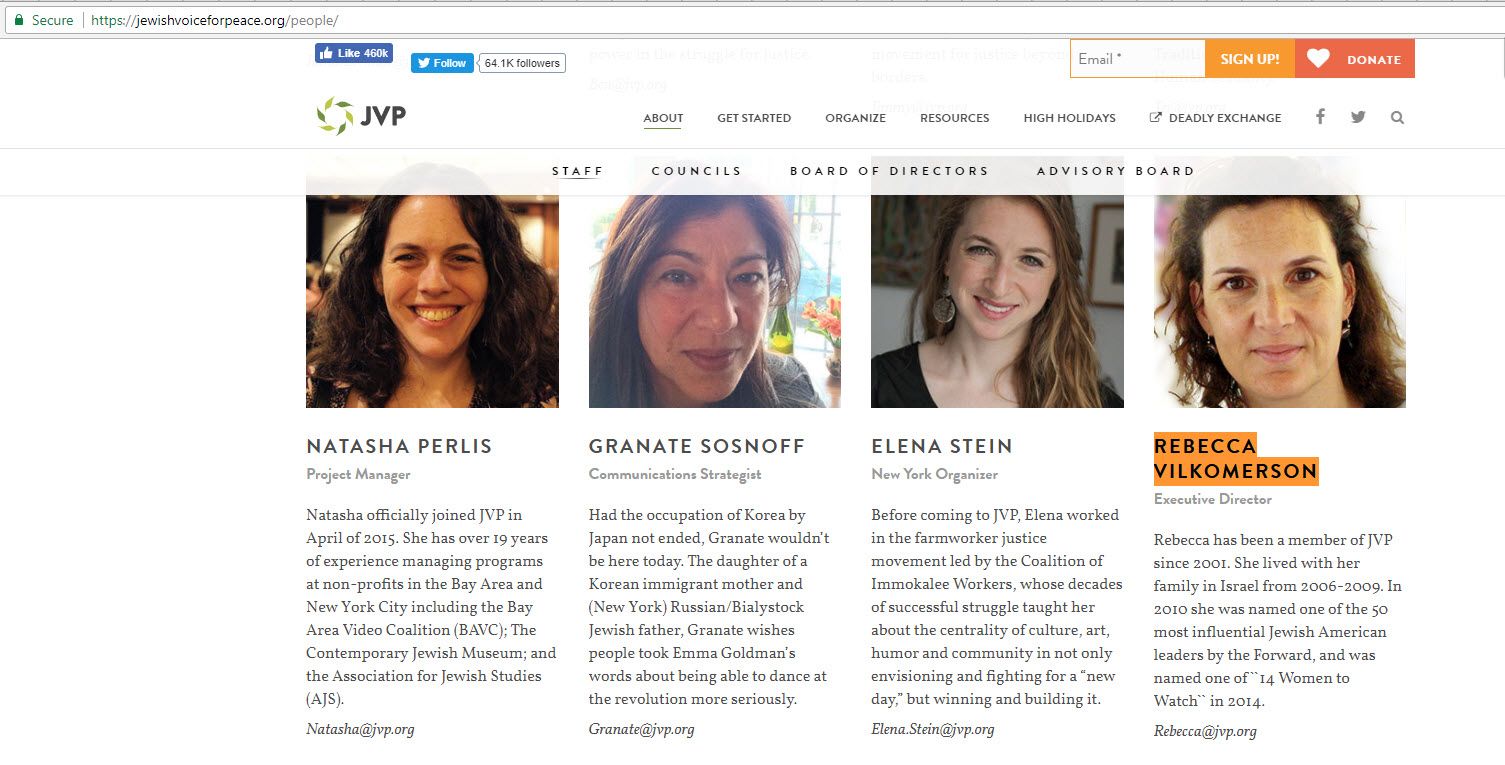This screenshot has width=1505, height=765.
Task: Select the Organize menu item
Action: tap(855, 118)
